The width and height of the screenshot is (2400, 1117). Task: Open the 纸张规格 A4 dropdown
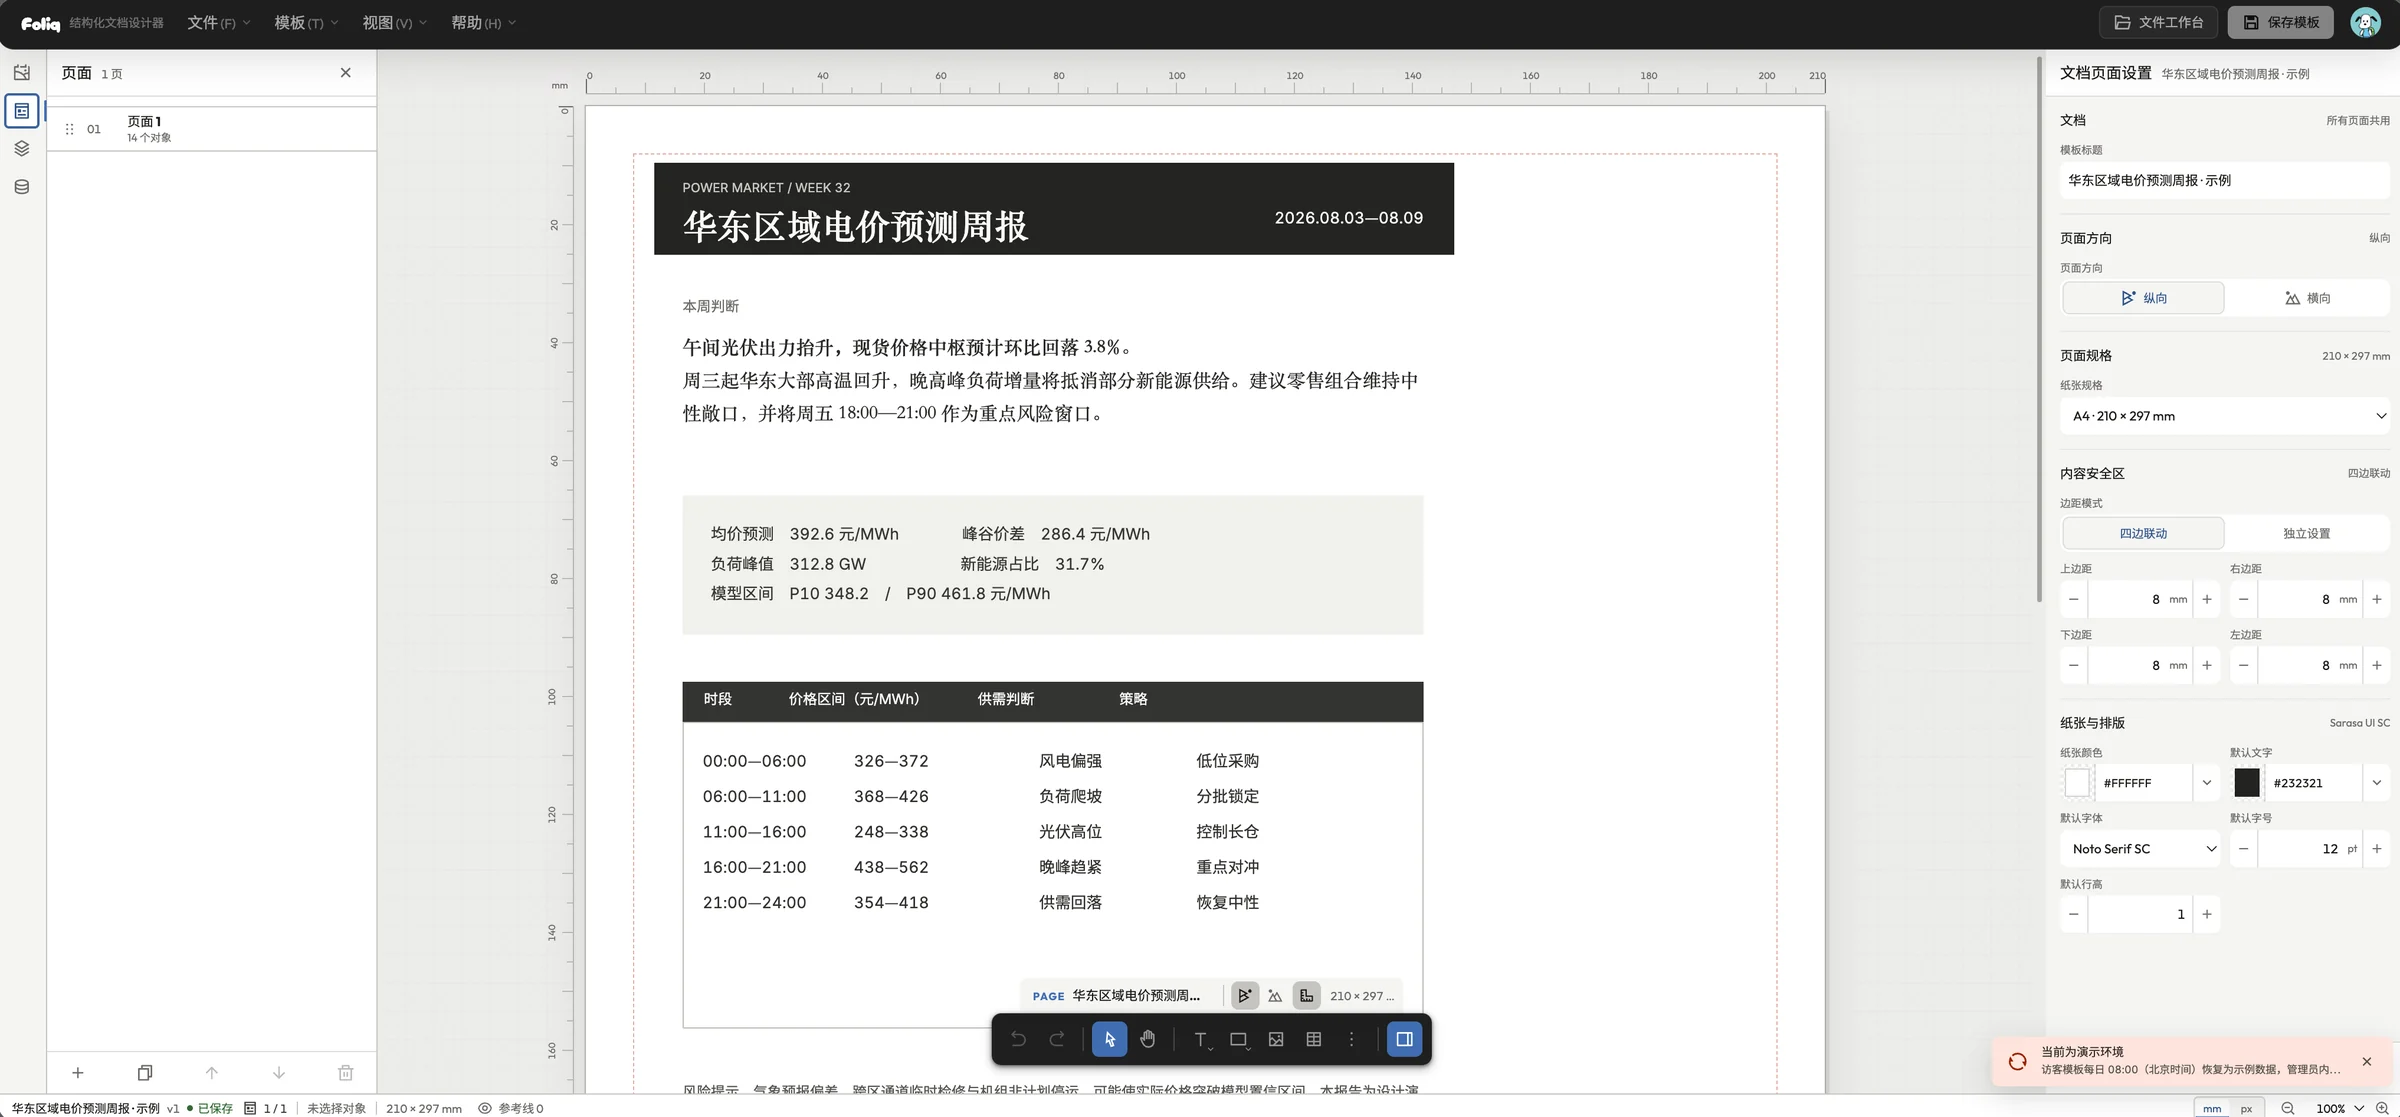click(x=2224, y=416)
